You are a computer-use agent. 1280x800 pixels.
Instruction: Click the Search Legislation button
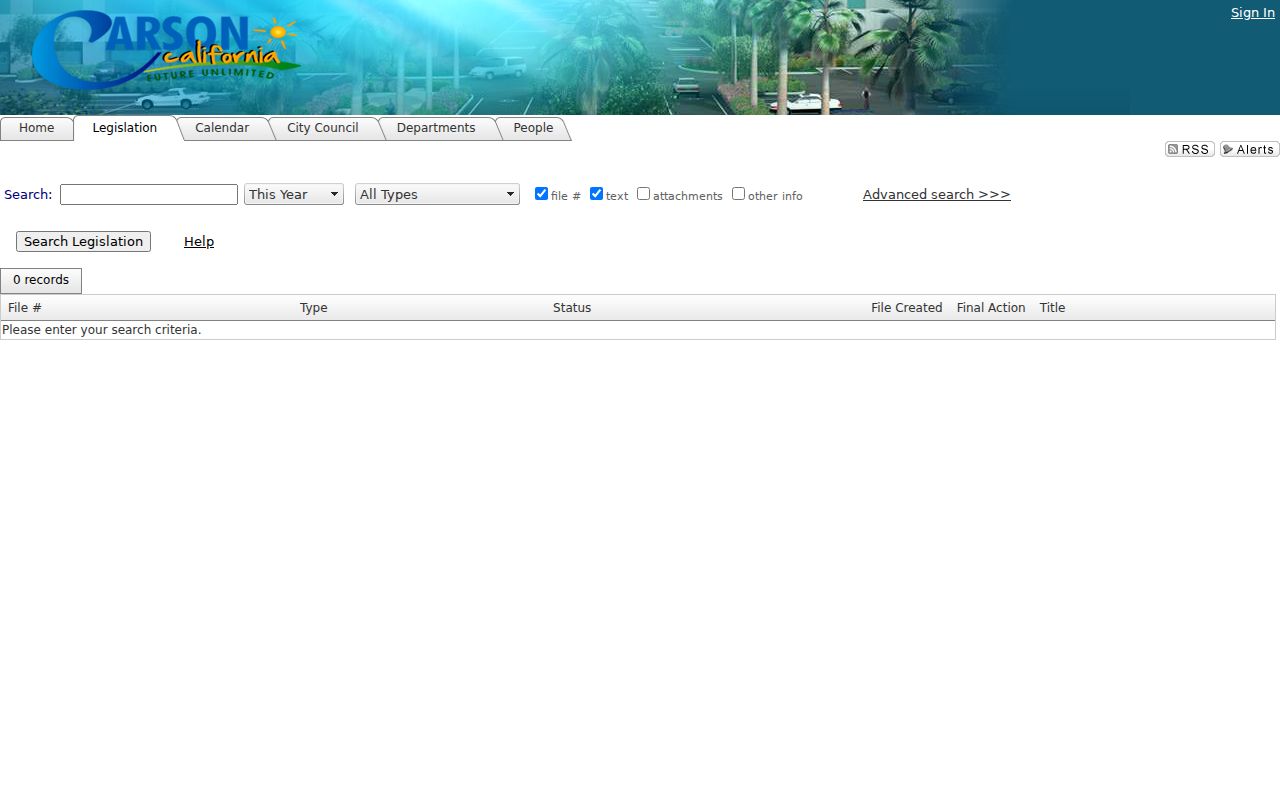click(83, 241)
